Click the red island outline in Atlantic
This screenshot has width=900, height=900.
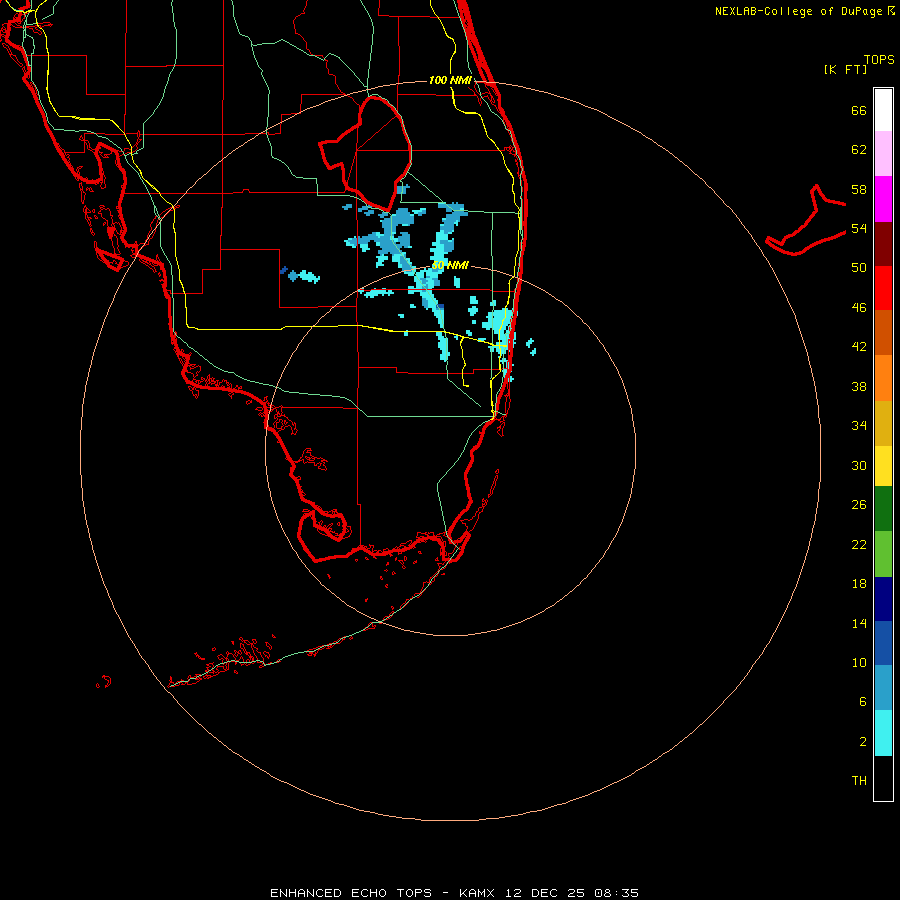click(805, 220)
